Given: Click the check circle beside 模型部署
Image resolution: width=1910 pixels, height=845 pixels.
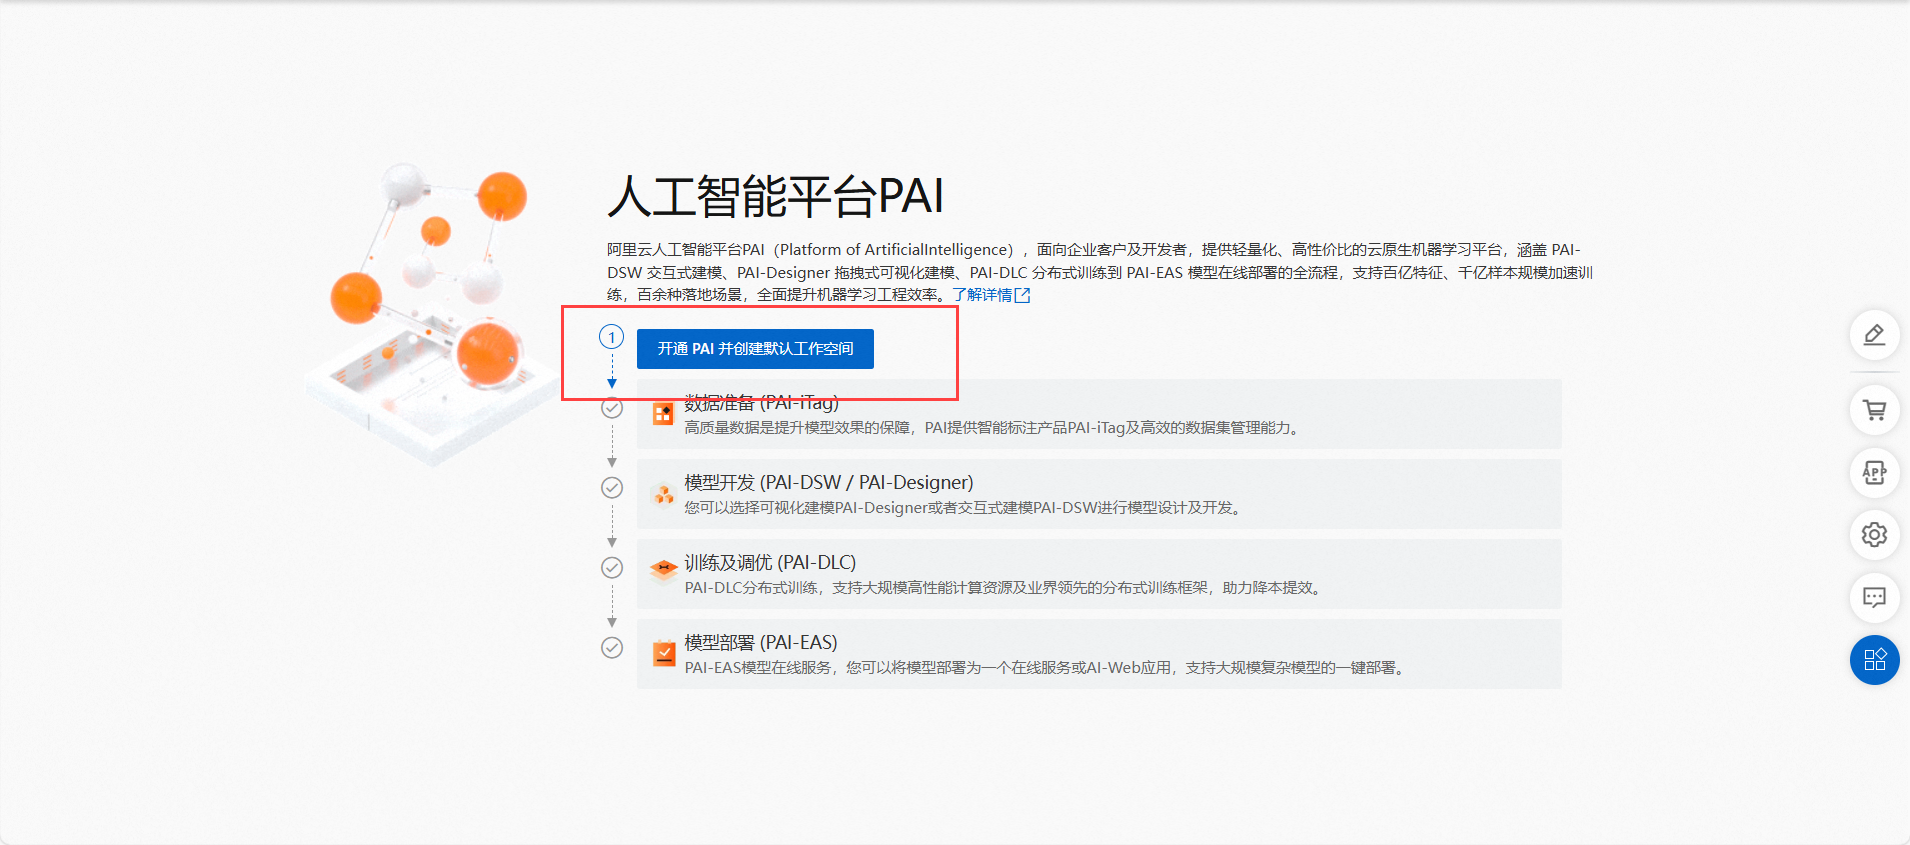Looking at the screenshot, I should (612, 647).
